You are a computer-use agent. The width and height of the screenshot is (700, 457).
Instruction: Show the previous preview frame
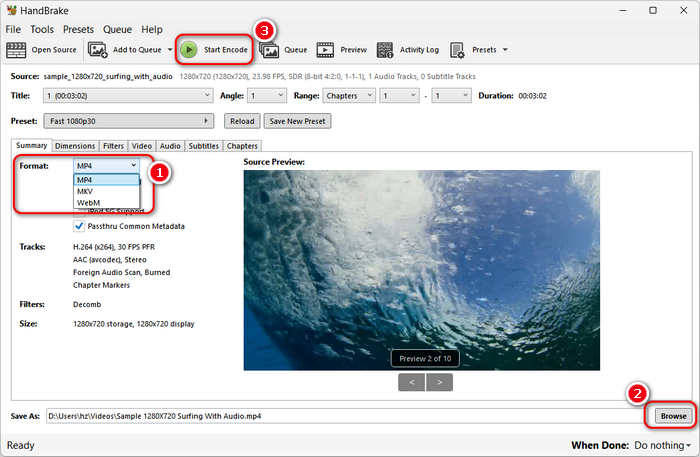(x=412, y=382)
